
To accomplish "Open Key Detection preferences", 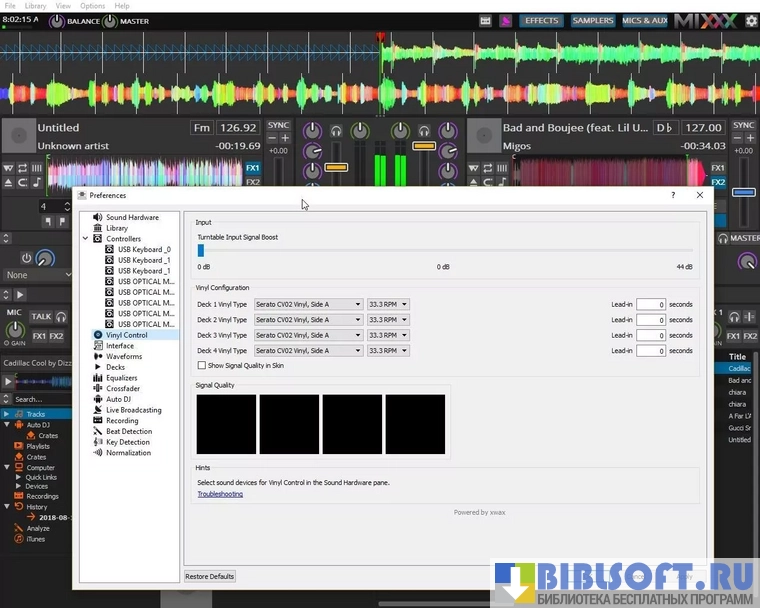I will point(128,442).
